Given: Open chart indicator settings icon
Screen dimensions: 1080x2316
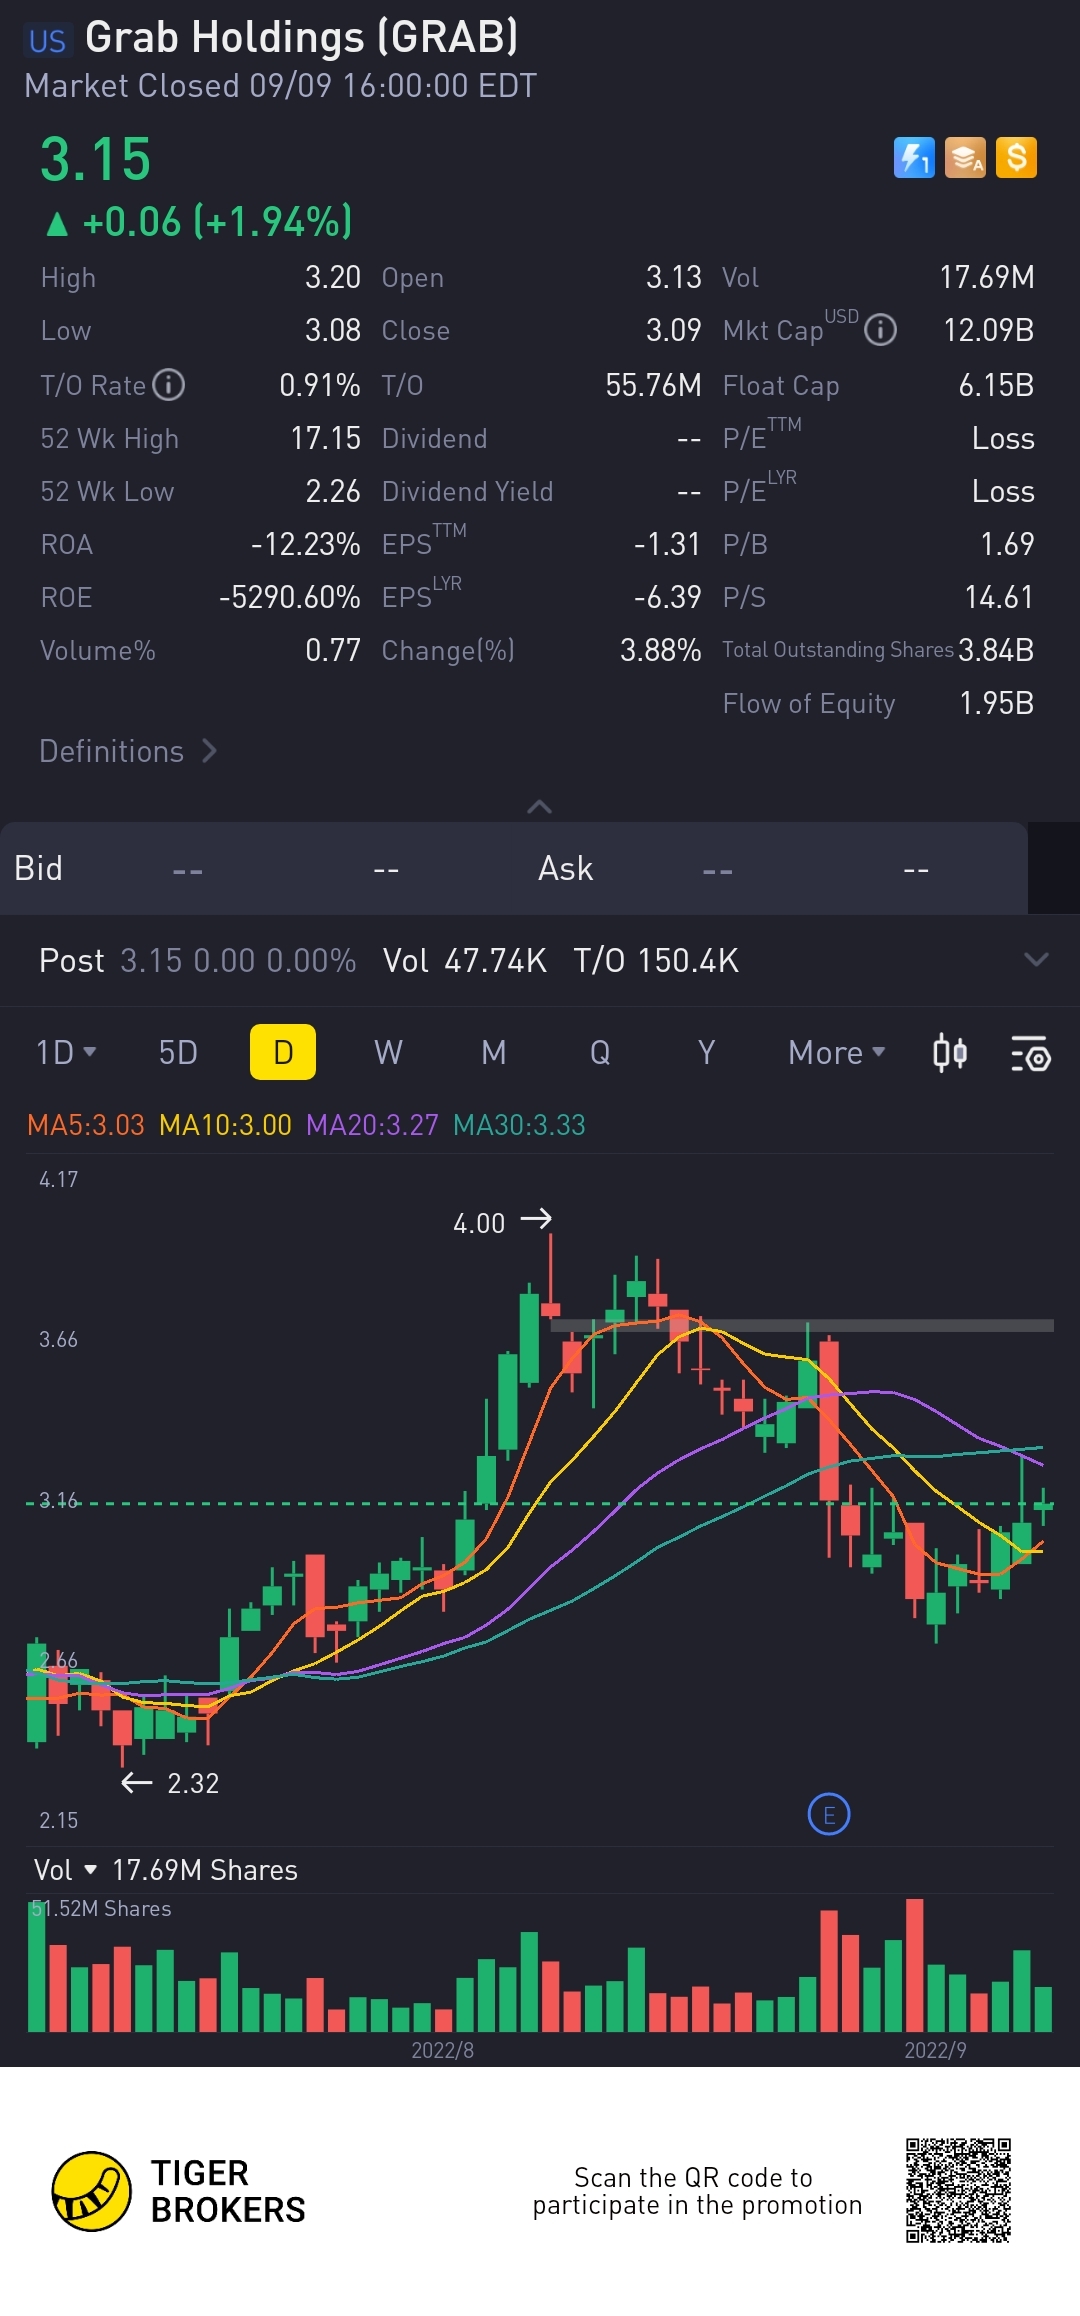Looking at the screenshot, I should (1031, 1053).
